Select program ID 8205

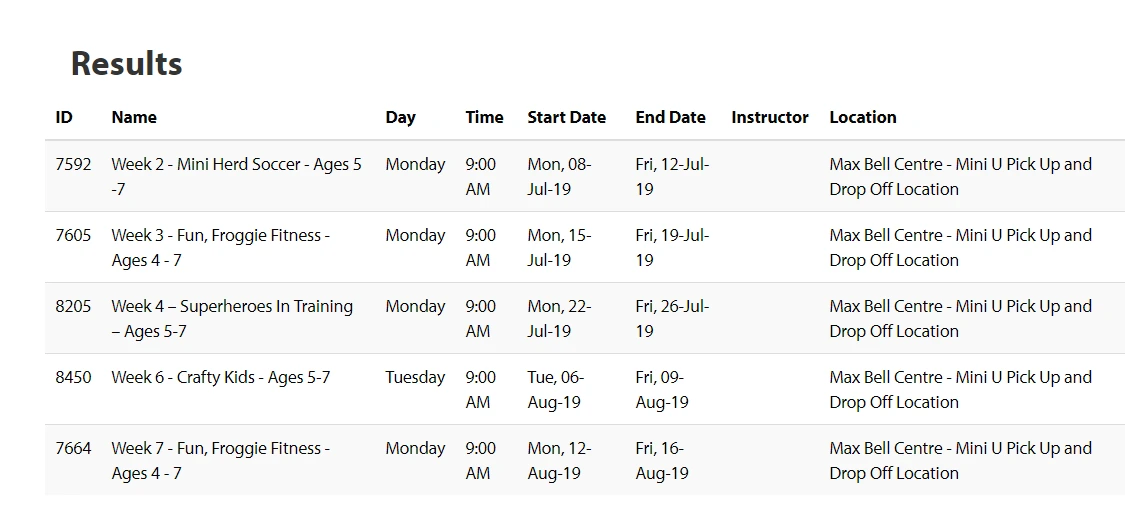pyautogui.click(x=73, y=306)
